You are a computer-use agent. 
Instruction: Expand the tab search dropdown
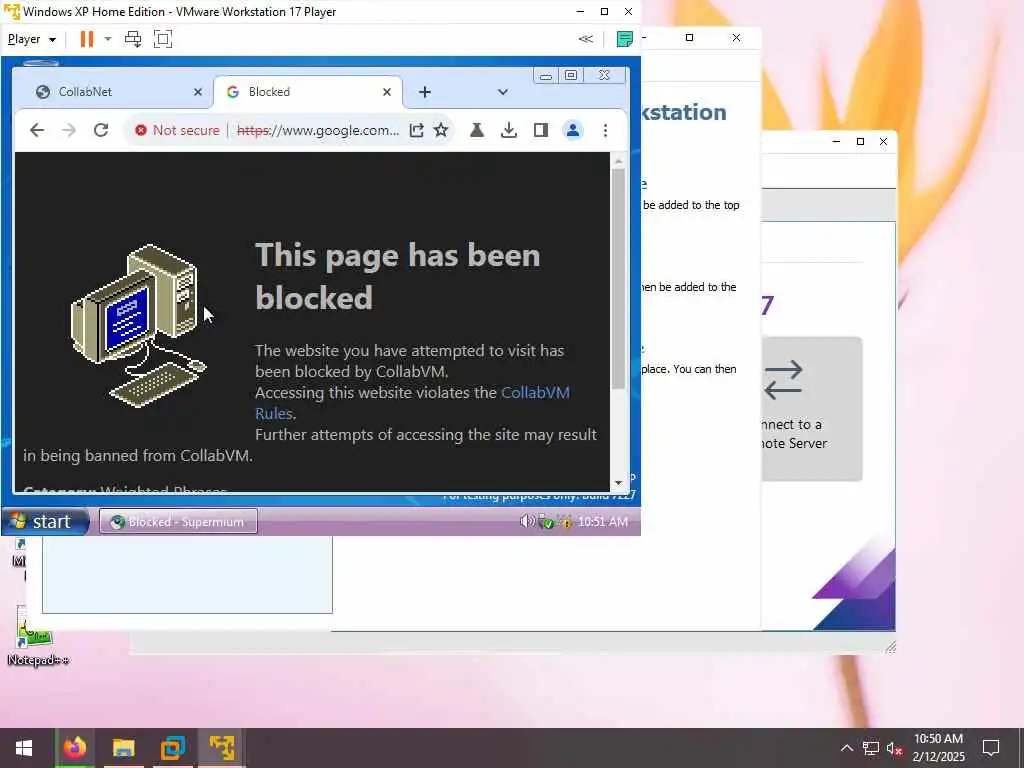pos(502,92)
